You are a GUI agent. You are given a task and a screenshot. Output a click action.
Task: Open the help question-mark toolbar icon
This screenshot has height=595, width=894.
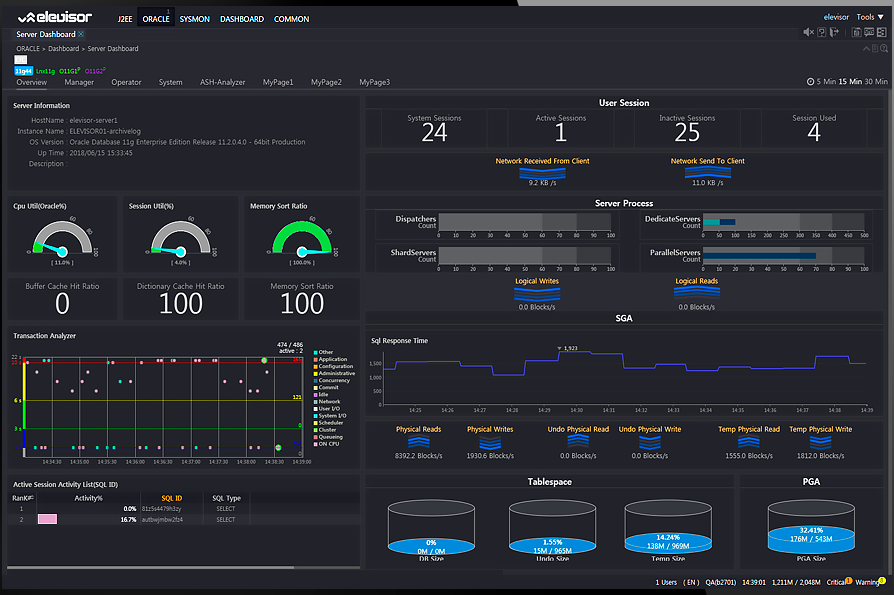coord(822,32)
